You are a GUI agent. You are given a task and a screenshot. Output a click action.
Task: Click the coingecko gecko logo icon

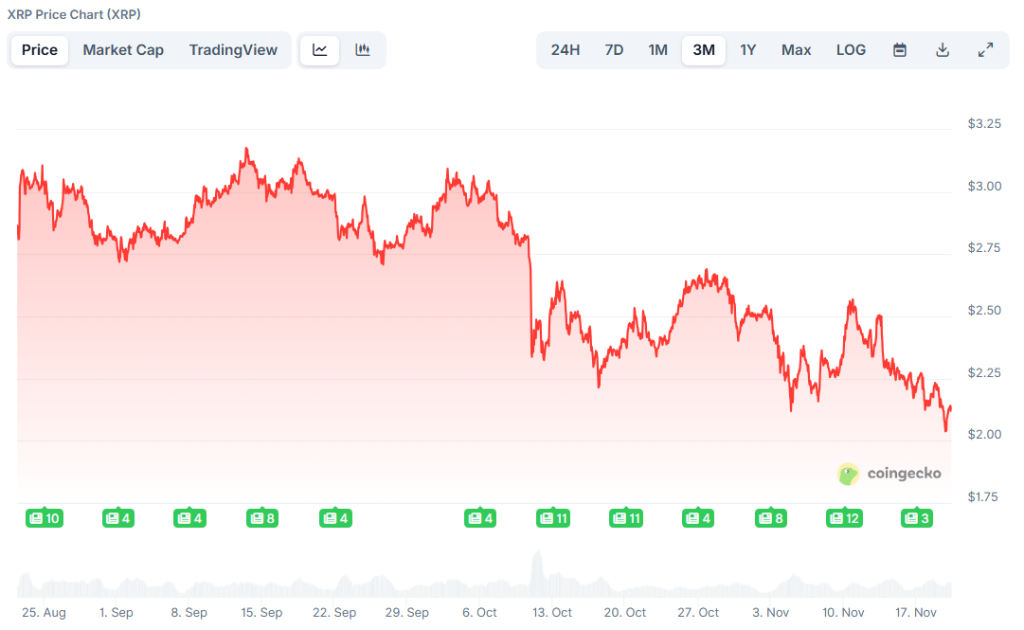tap(849, 475)
